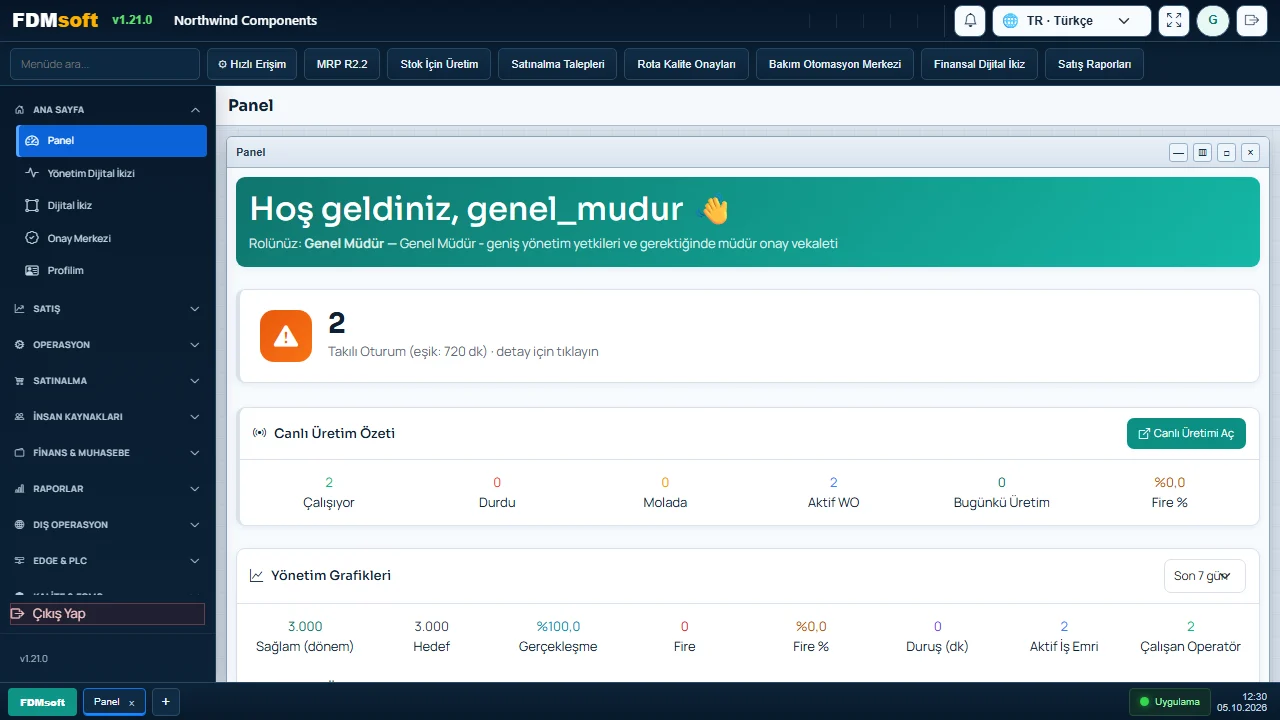Image resolution: width=1280 pixels, height=720 pixels.
Task: Open the notifications bell
Action: [970, 20]
